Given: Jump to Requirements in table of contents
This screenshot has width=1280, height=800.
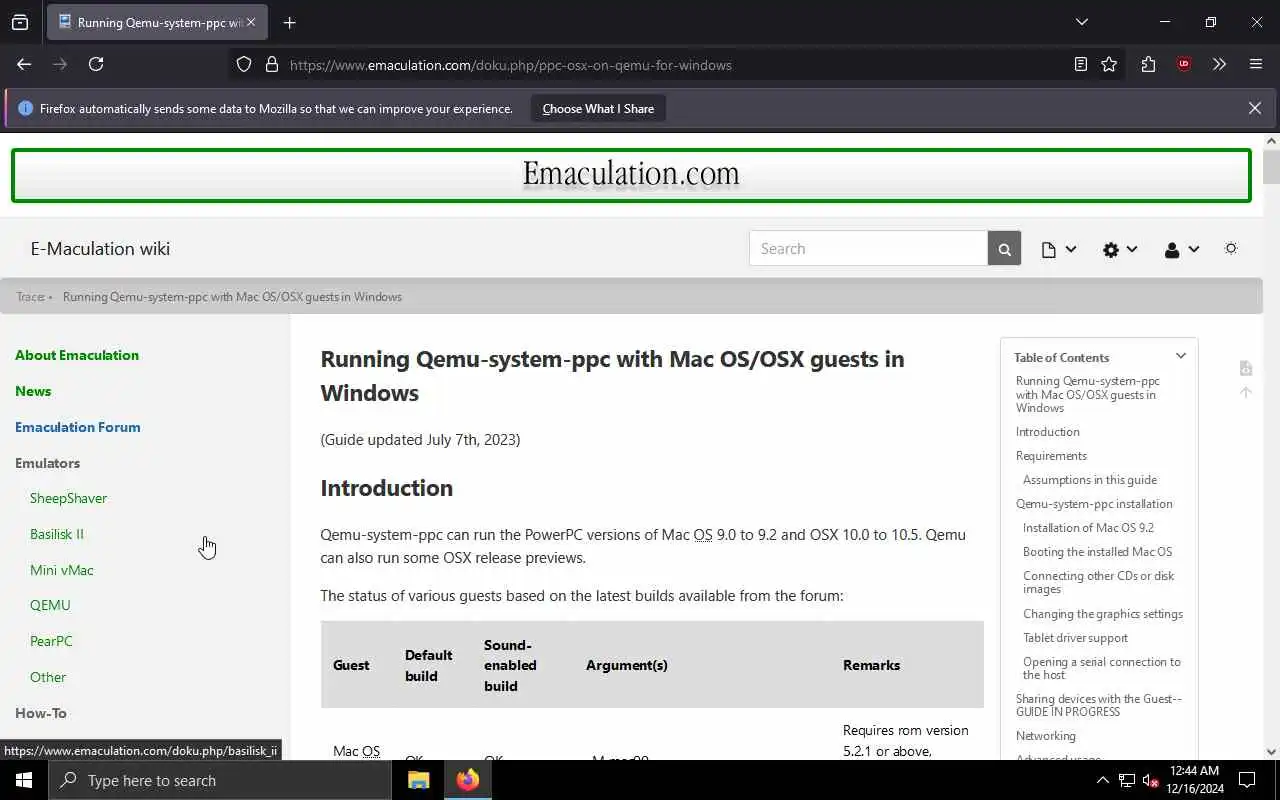Looking at the screenshot, I should tap(1051, 456).
